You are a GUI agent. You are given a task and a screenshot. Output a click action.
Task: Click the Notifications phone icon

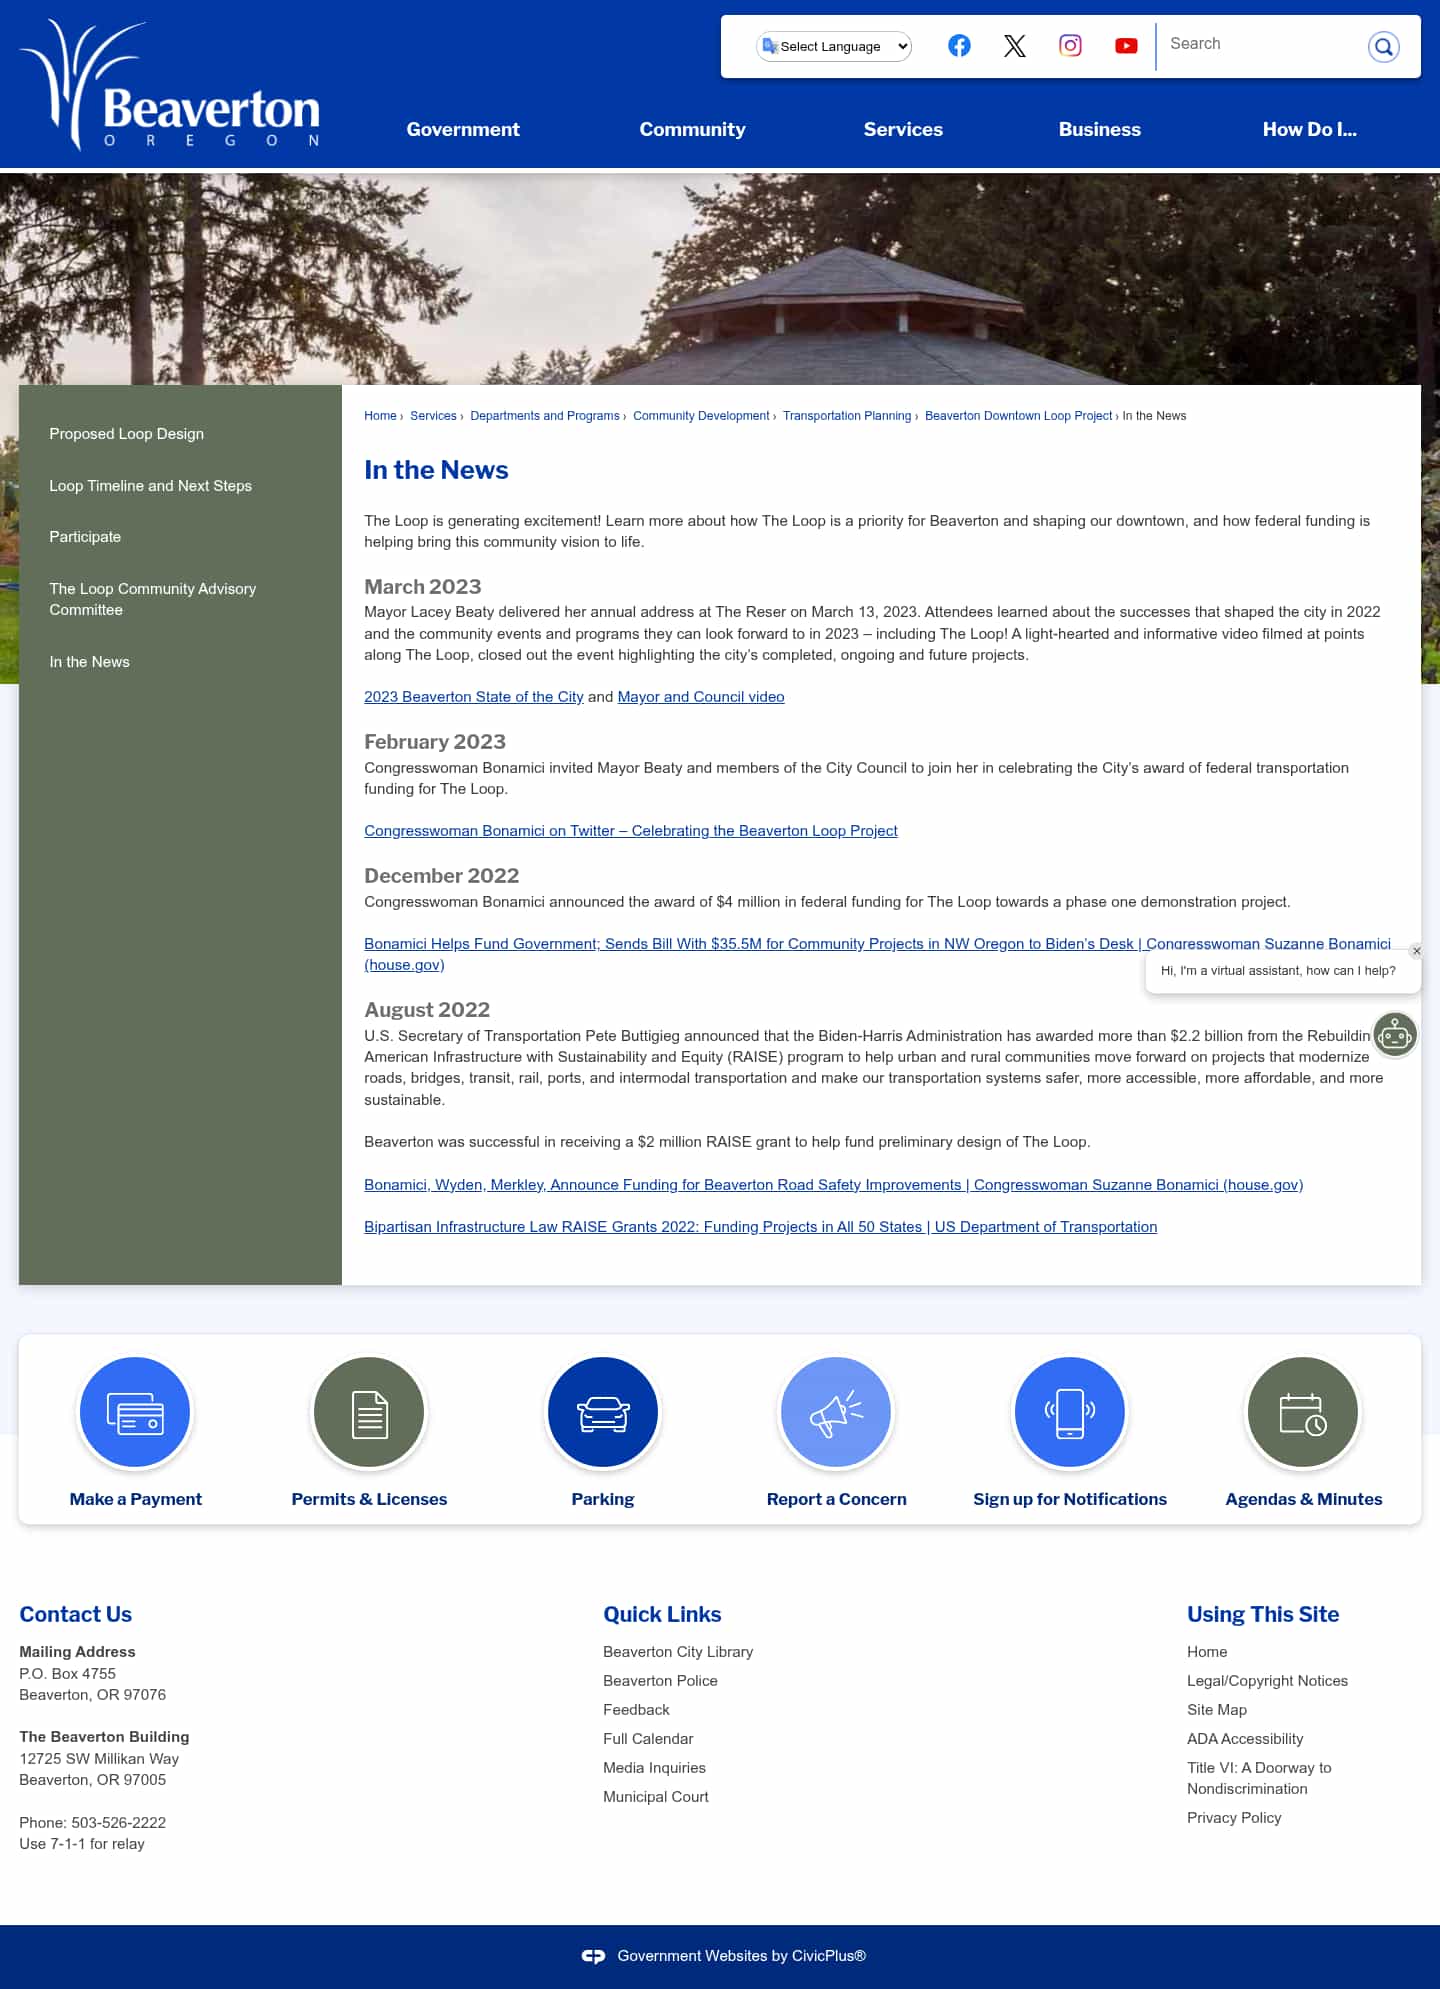tap(1070, 1412)
